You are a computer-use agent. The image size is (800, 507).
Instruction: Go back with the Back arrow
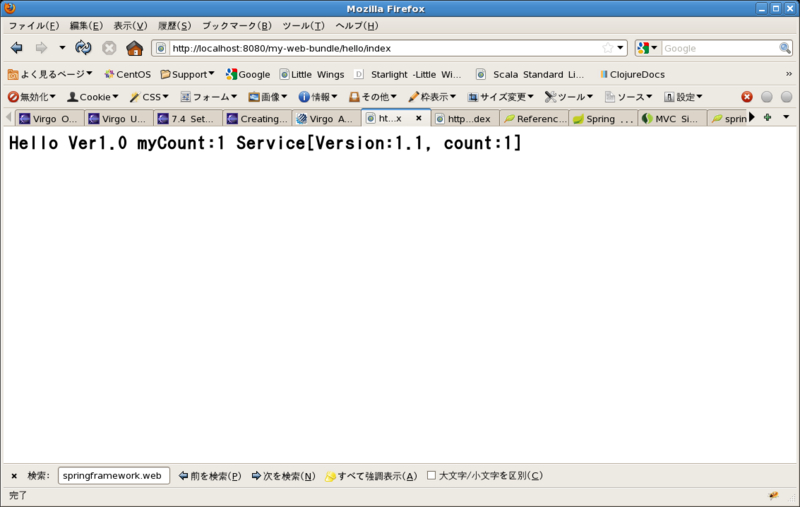pyautogui.click(x=16, y=48)
